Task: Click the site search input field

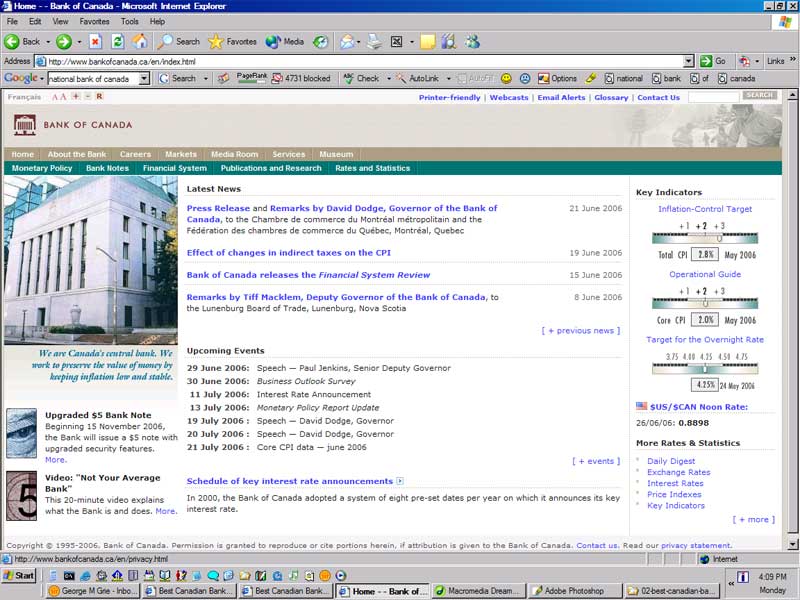Action: click(713, 97)
